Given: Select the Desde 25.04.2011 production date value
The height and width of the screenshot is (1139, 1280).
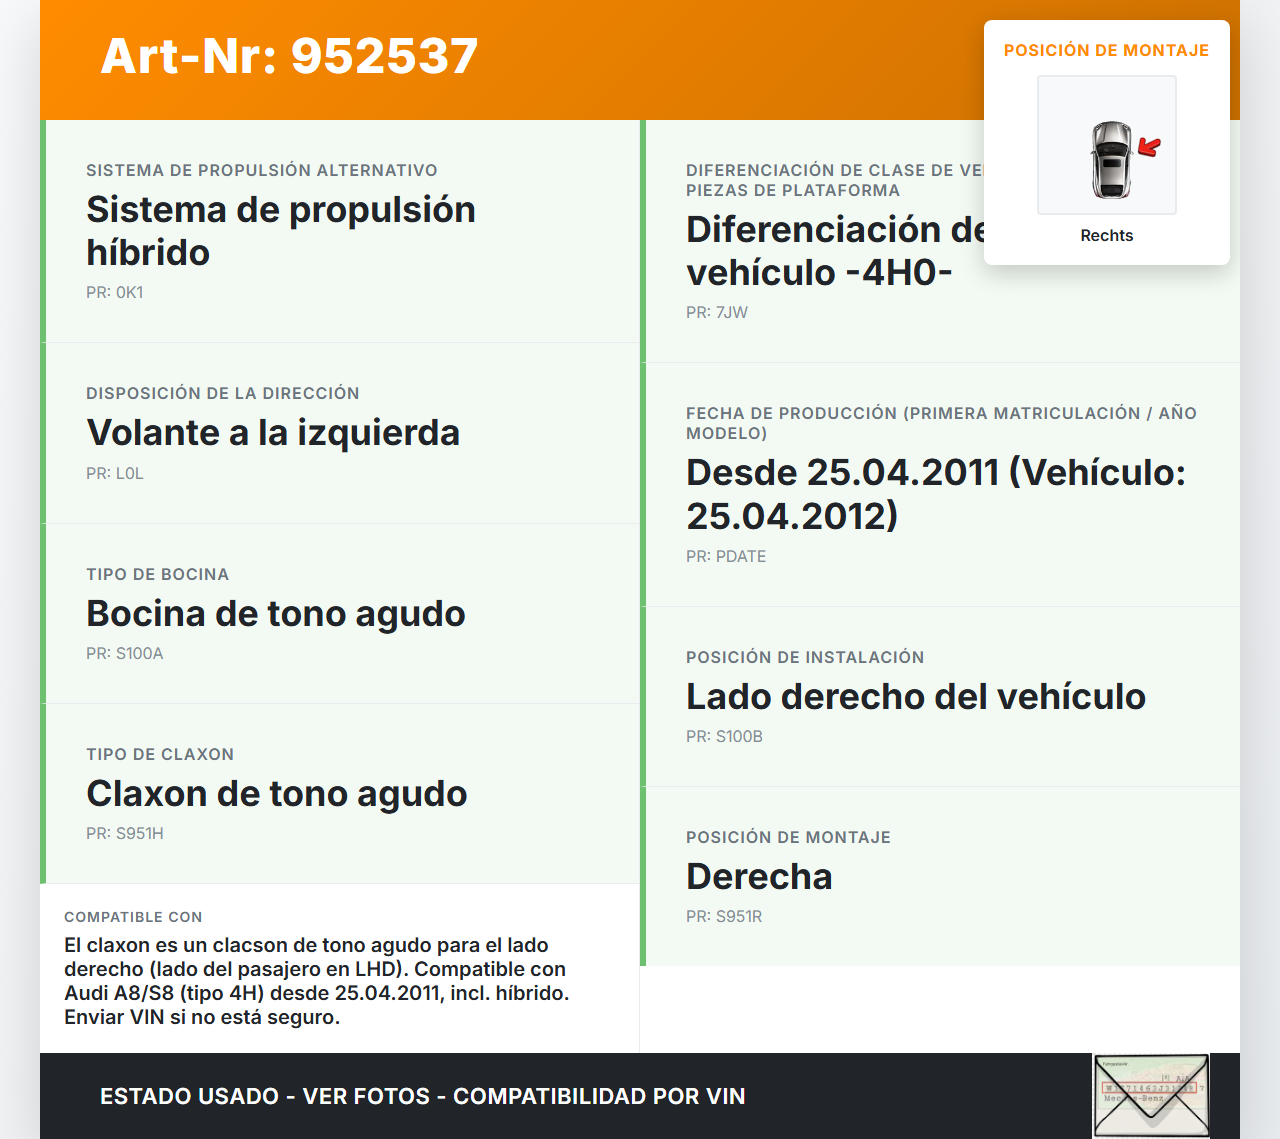Looking at the screenshot, I should 936,494.
